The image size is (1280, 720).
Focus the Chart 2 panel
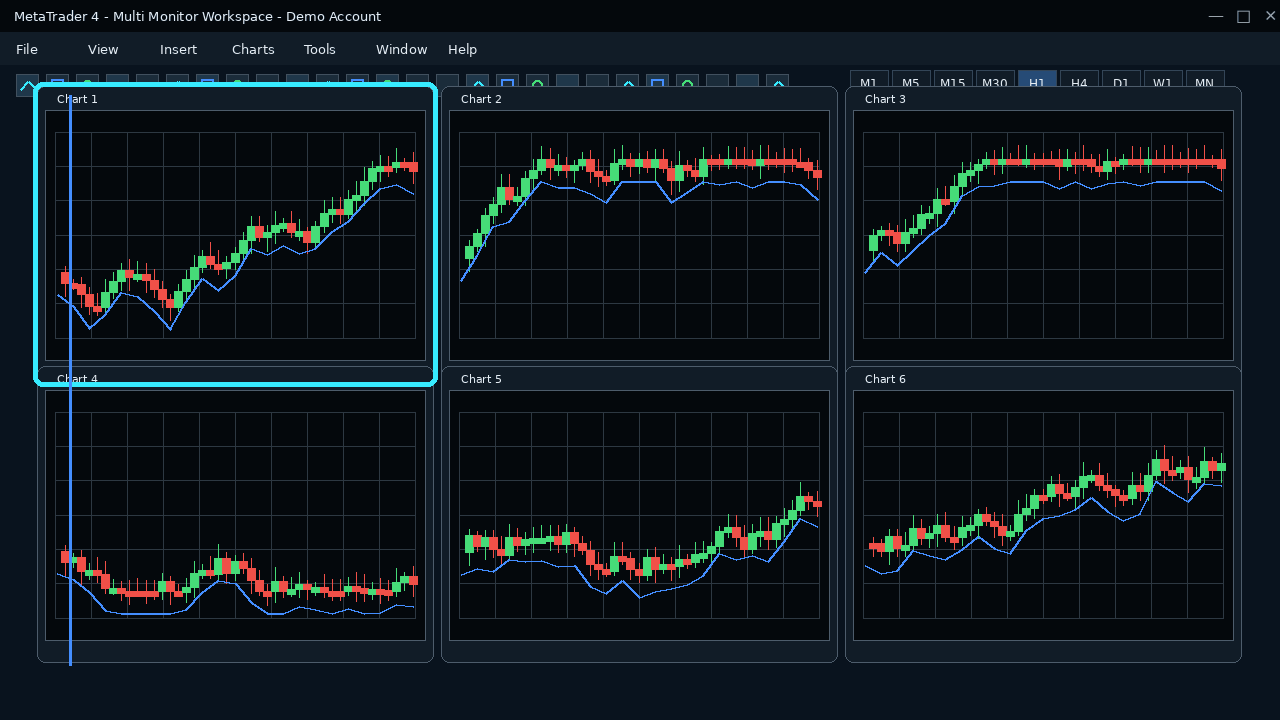(639, 225)
